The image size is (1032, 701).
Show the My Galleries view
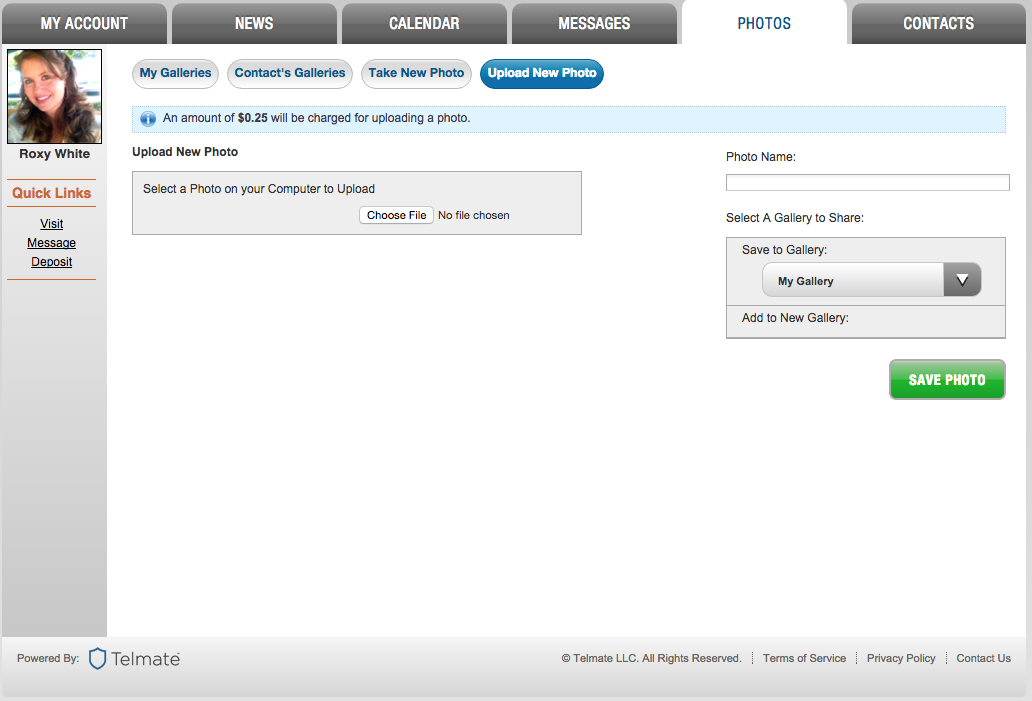[175, 73]
